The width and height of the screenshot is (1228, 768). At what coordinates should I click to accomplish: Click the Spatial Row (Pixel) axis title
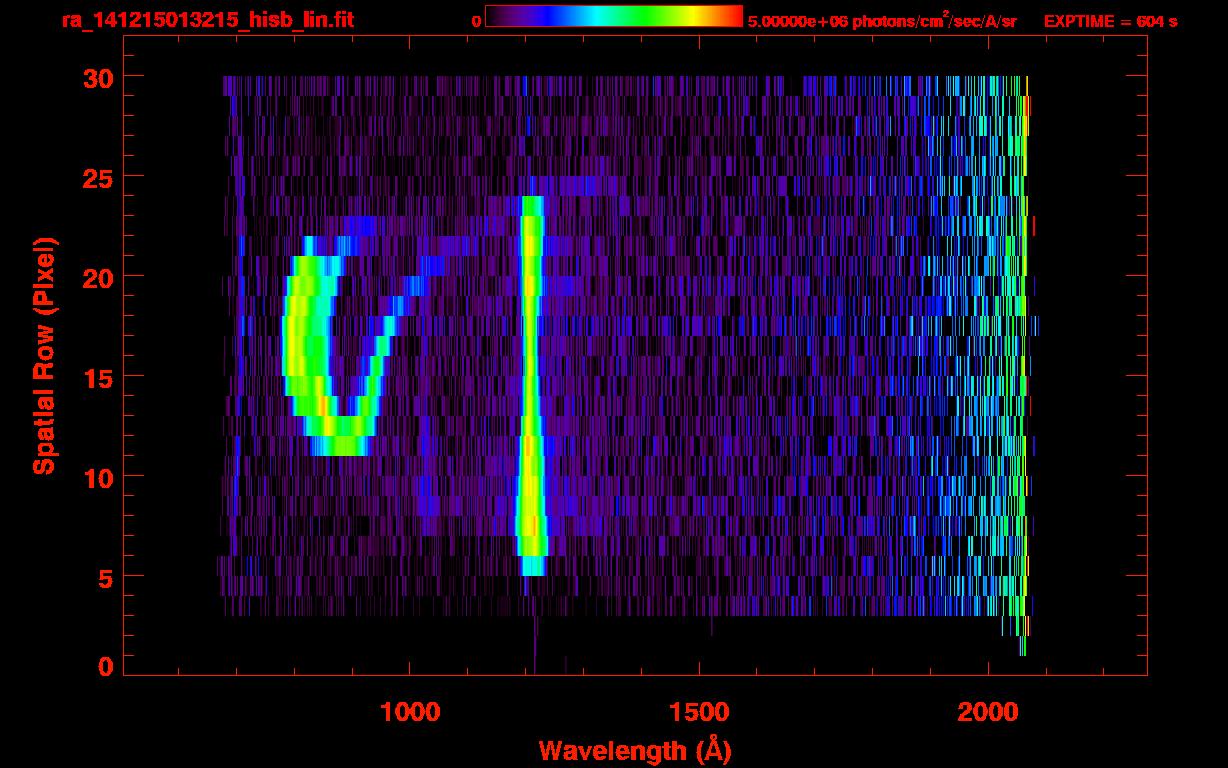coord(44,356)
